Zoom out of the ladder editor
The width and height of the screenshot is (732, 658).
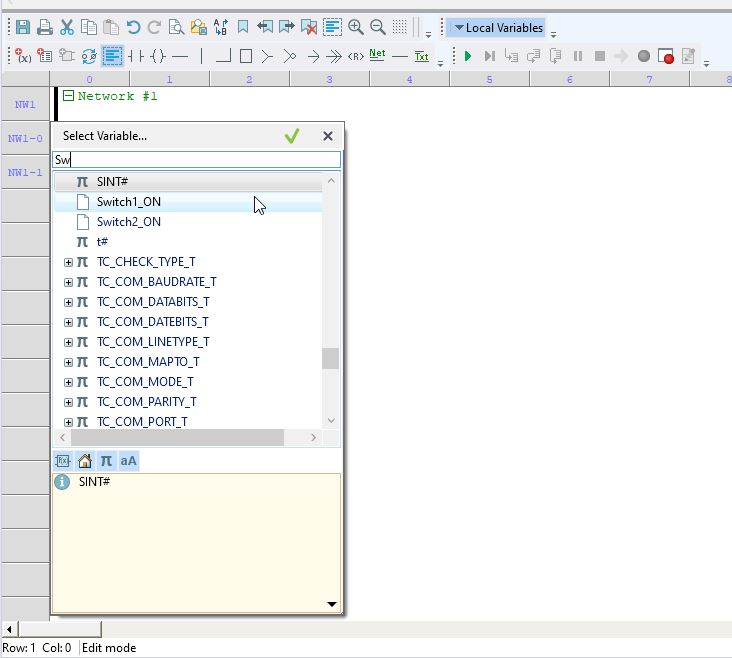(x=378, y=27)
